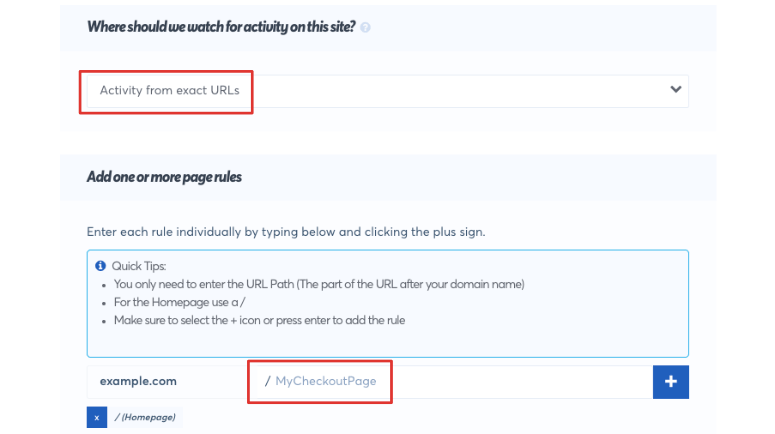
Task: Click the tip about entering the URL Path
Action: [x=319, y=284]
